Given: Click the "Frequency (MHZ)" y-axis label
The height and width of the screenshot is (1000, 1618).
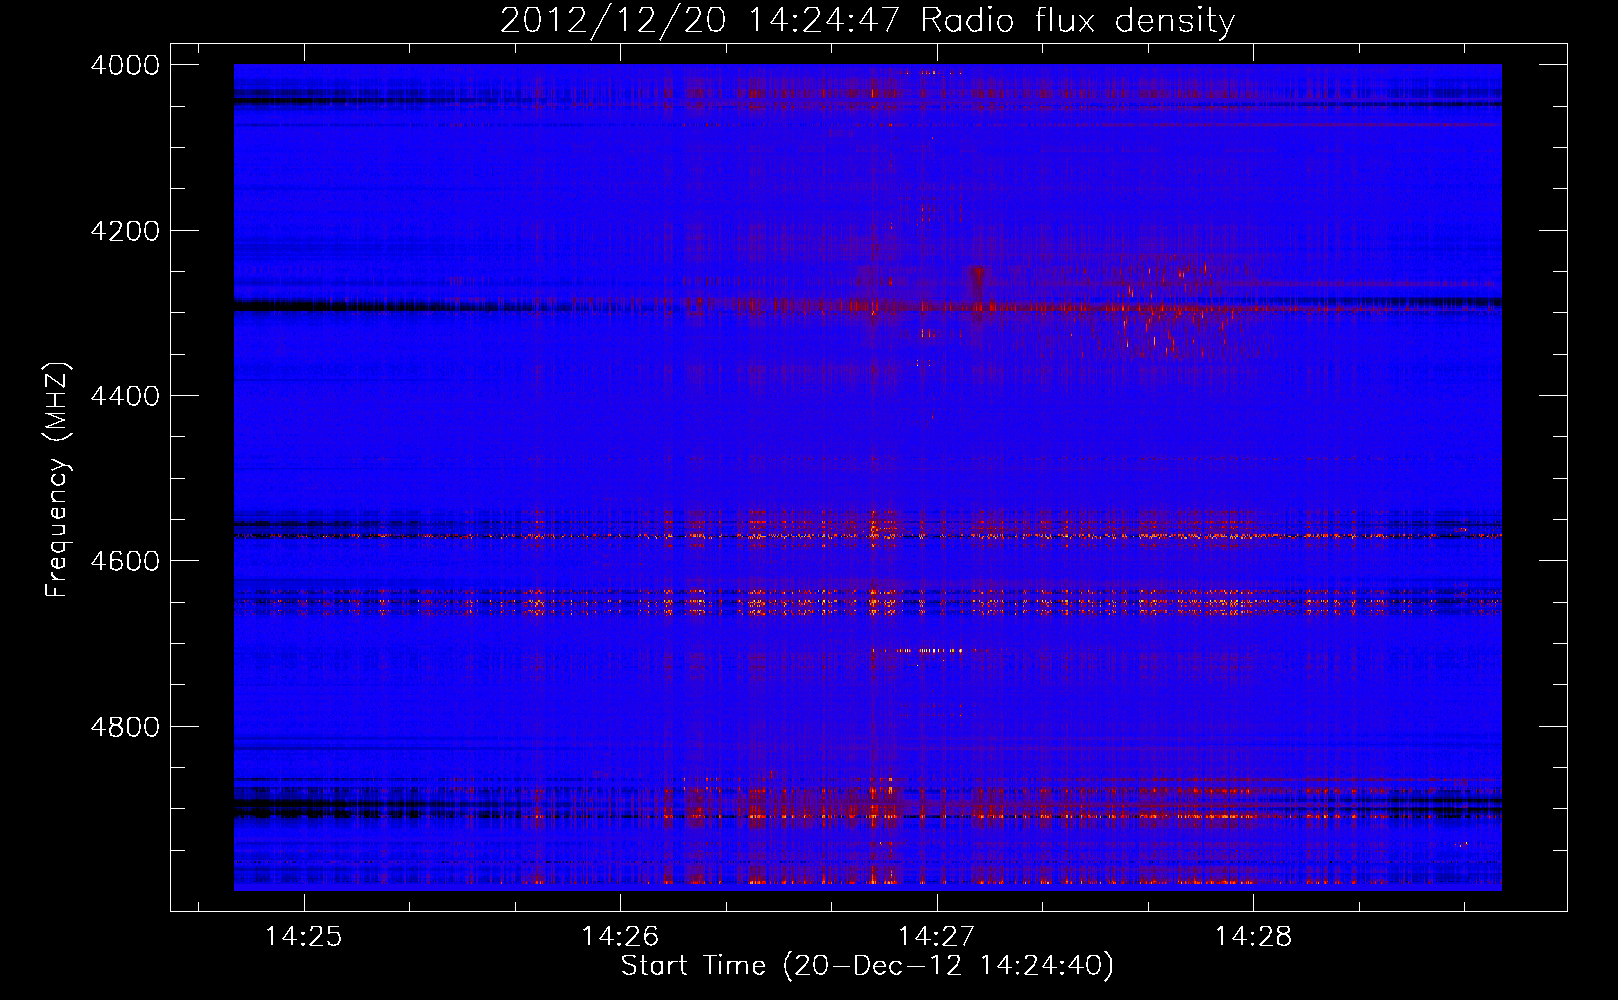Looking at the screenshot, I should click(58, 480).
